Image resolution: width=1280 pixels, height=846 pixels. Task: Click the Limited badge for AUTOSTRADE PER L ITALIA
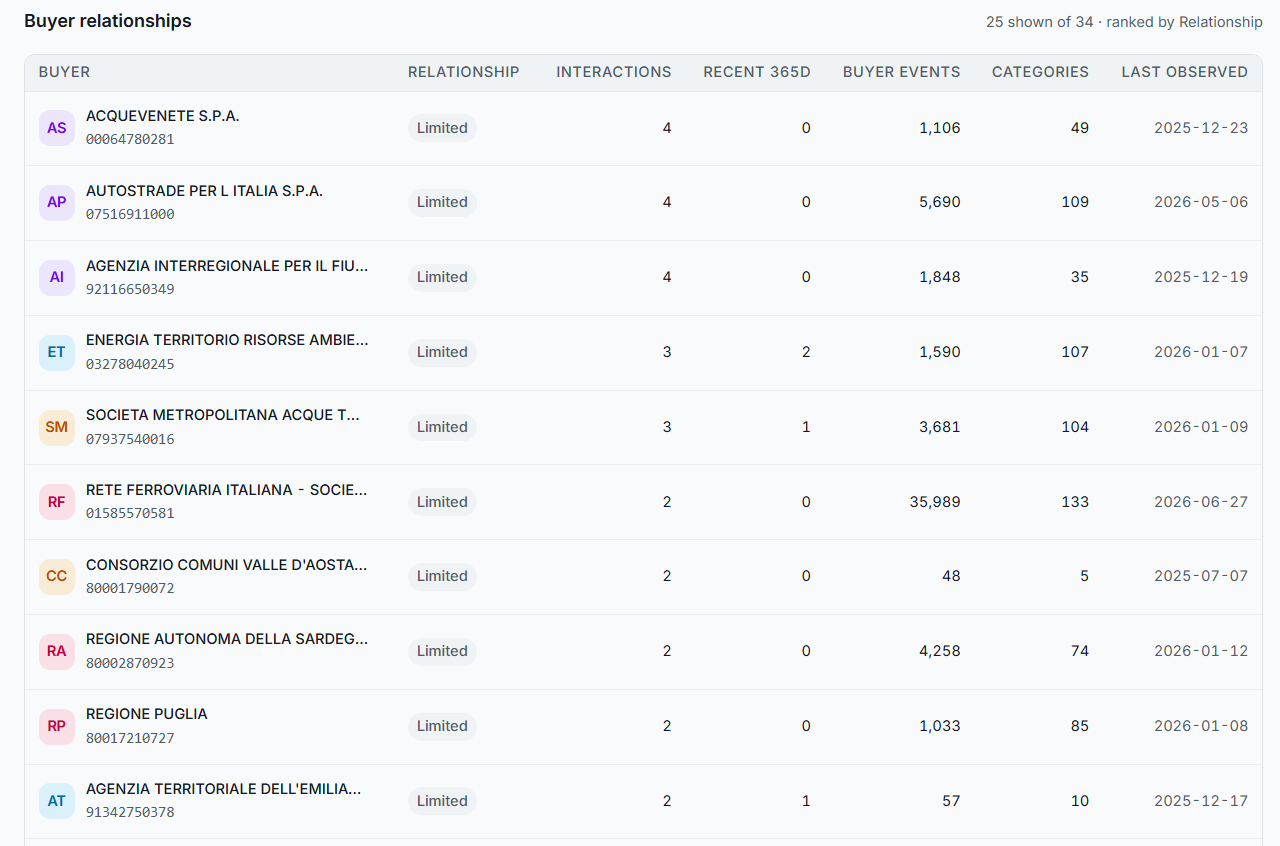pos(442,202)
